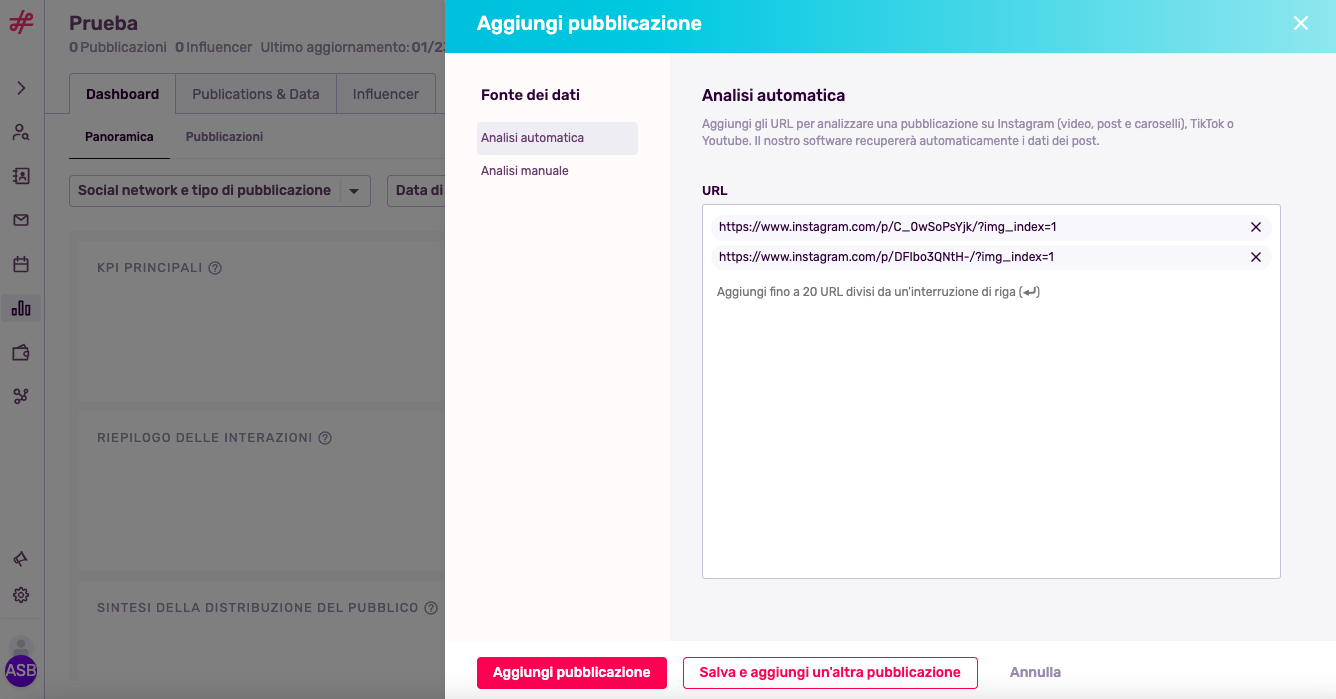Click the Aggiungi pubblicazione pink button

(572, 673)
